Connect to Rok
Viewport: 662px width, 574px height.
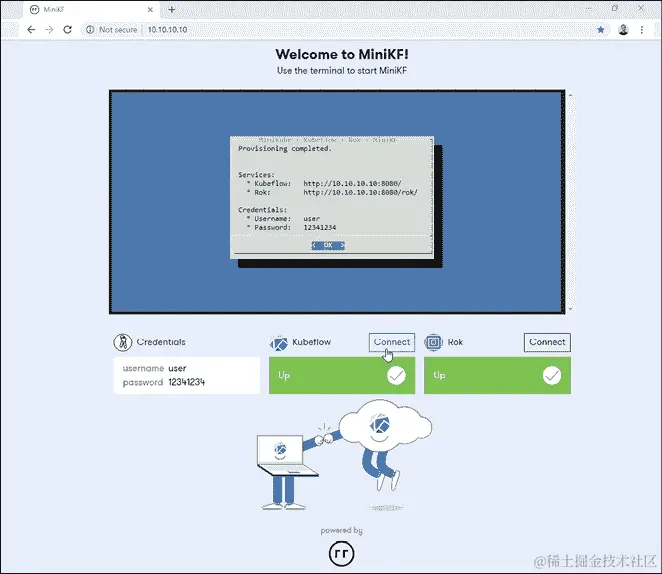click(547, 342)
